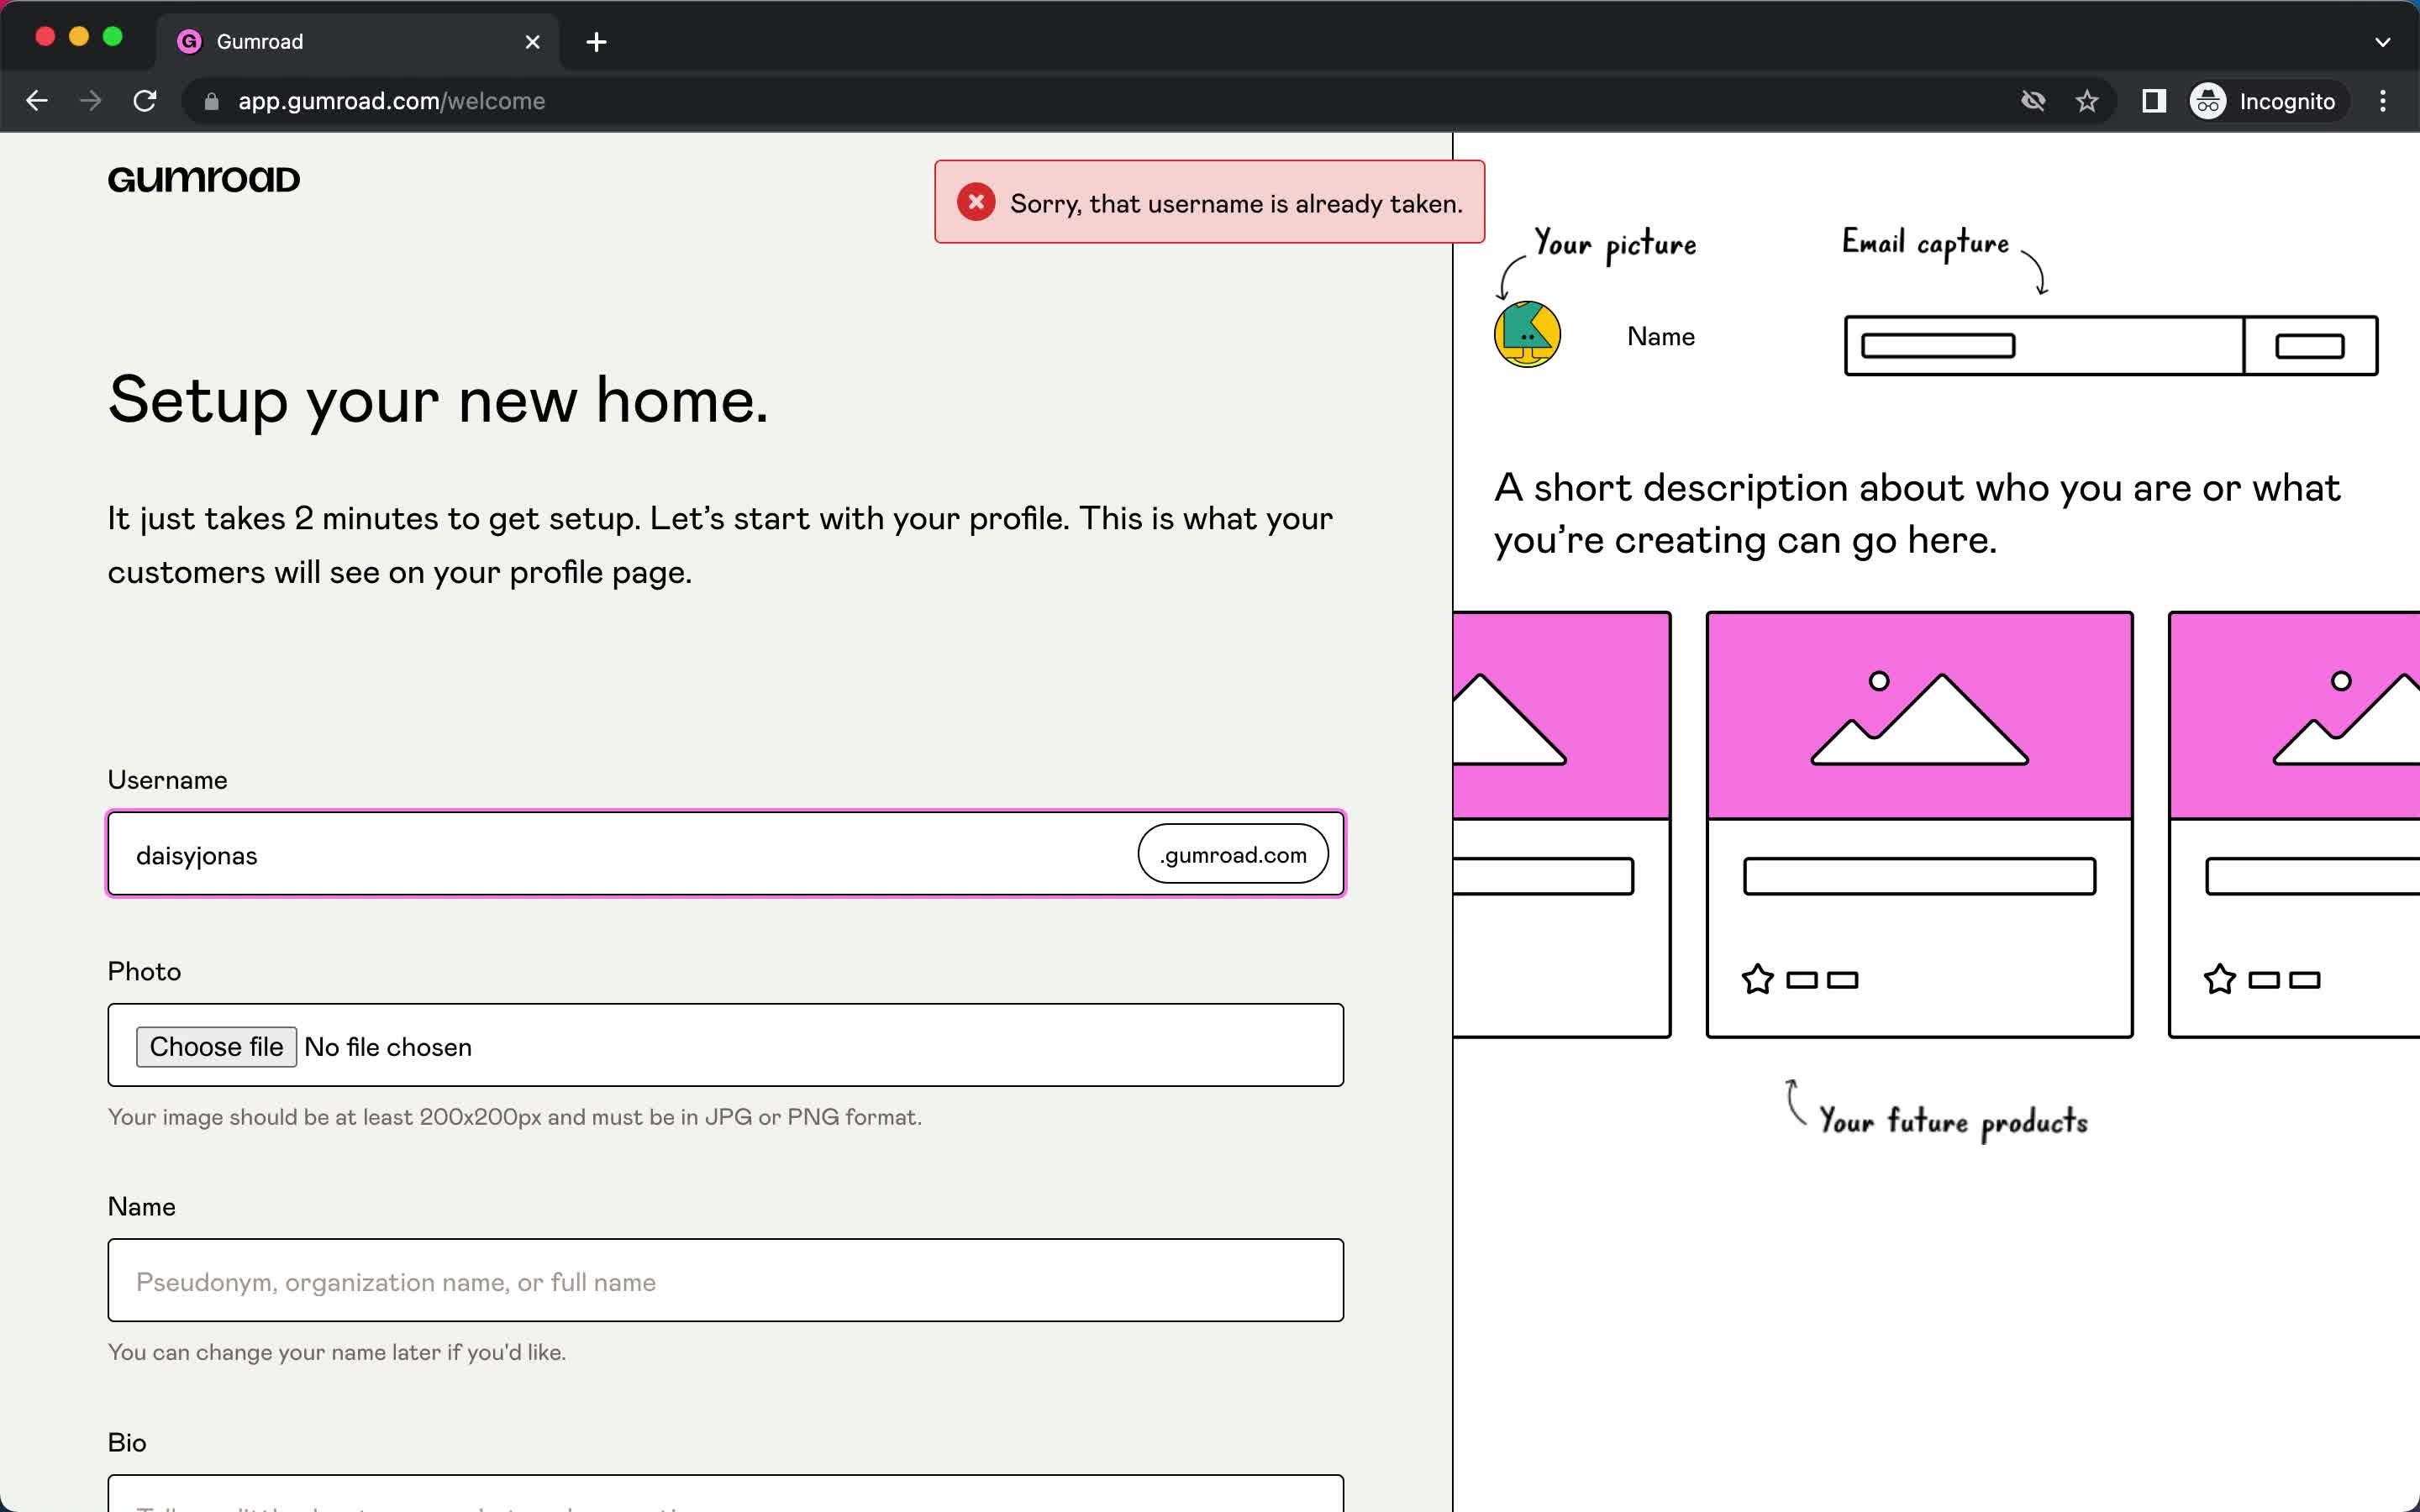Viewport: 2420px width, 1512px height.
Task: Click 'Setup your new home.' heading
Action: (x=438, y=401)
